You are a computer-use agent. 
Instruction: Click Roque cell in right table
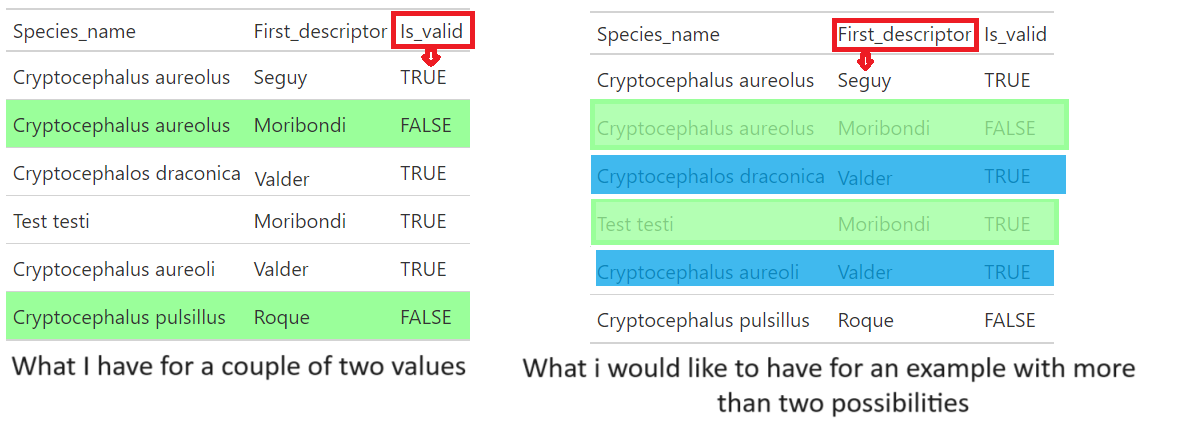pos(866,320)
